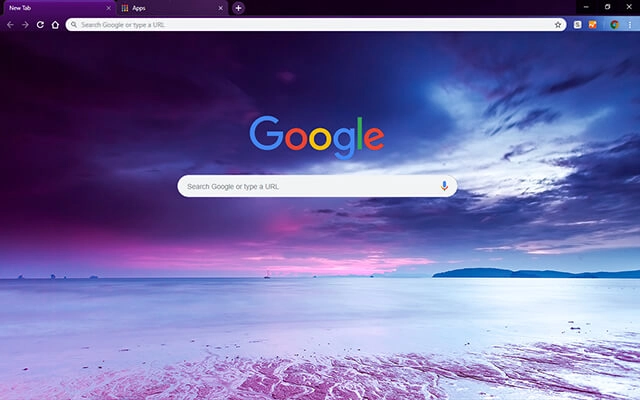Click the search magnifier in address bar
Screen dimensions: 640x400
[x=74, y=24]
